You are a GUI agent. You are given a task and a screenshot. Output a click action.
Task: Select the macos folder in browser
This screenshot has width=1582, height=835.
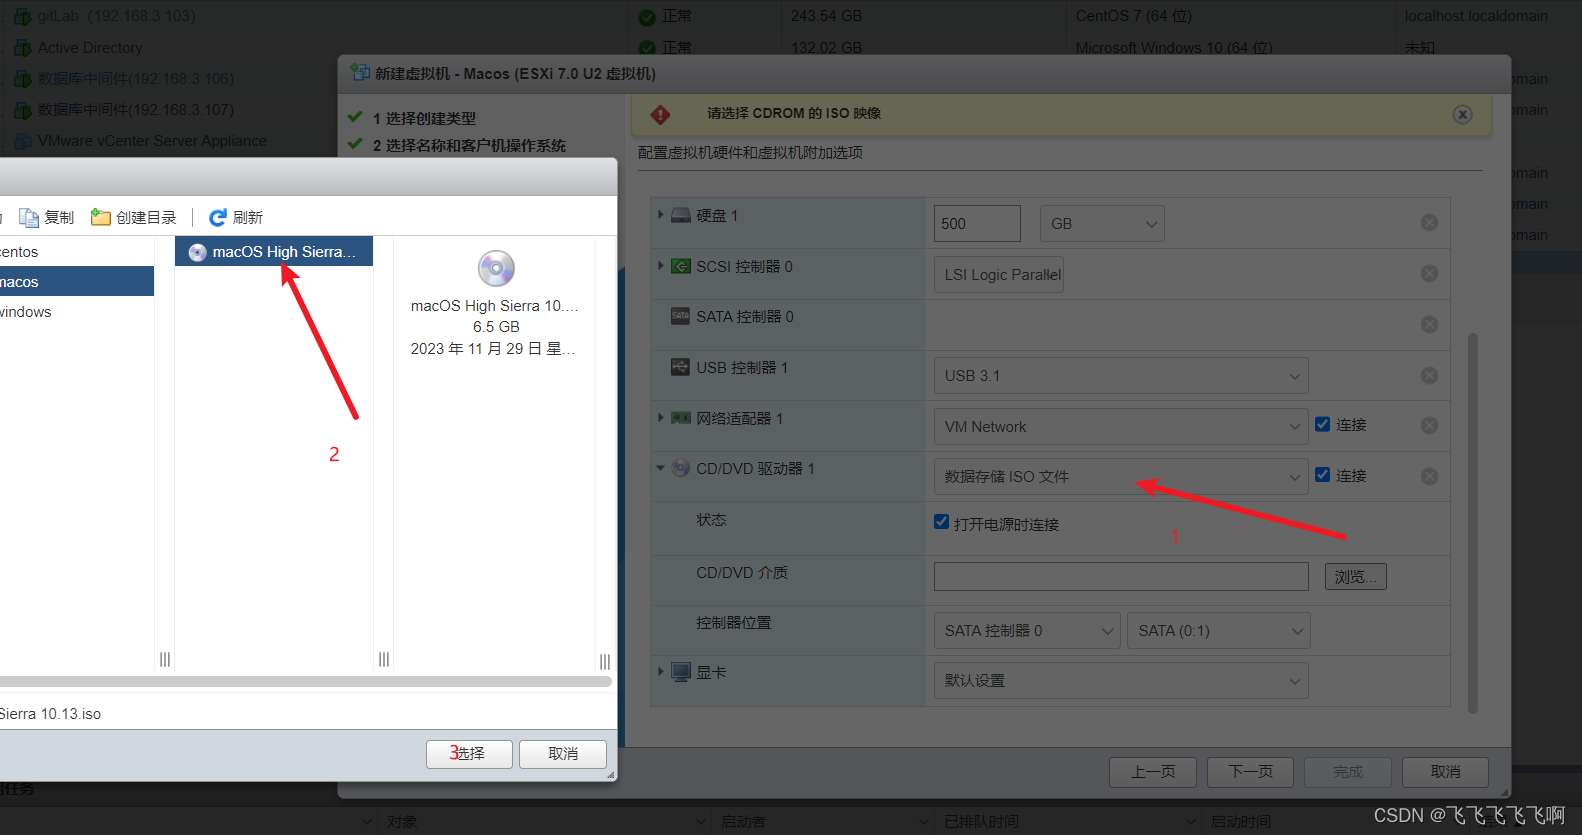[77, 282]
